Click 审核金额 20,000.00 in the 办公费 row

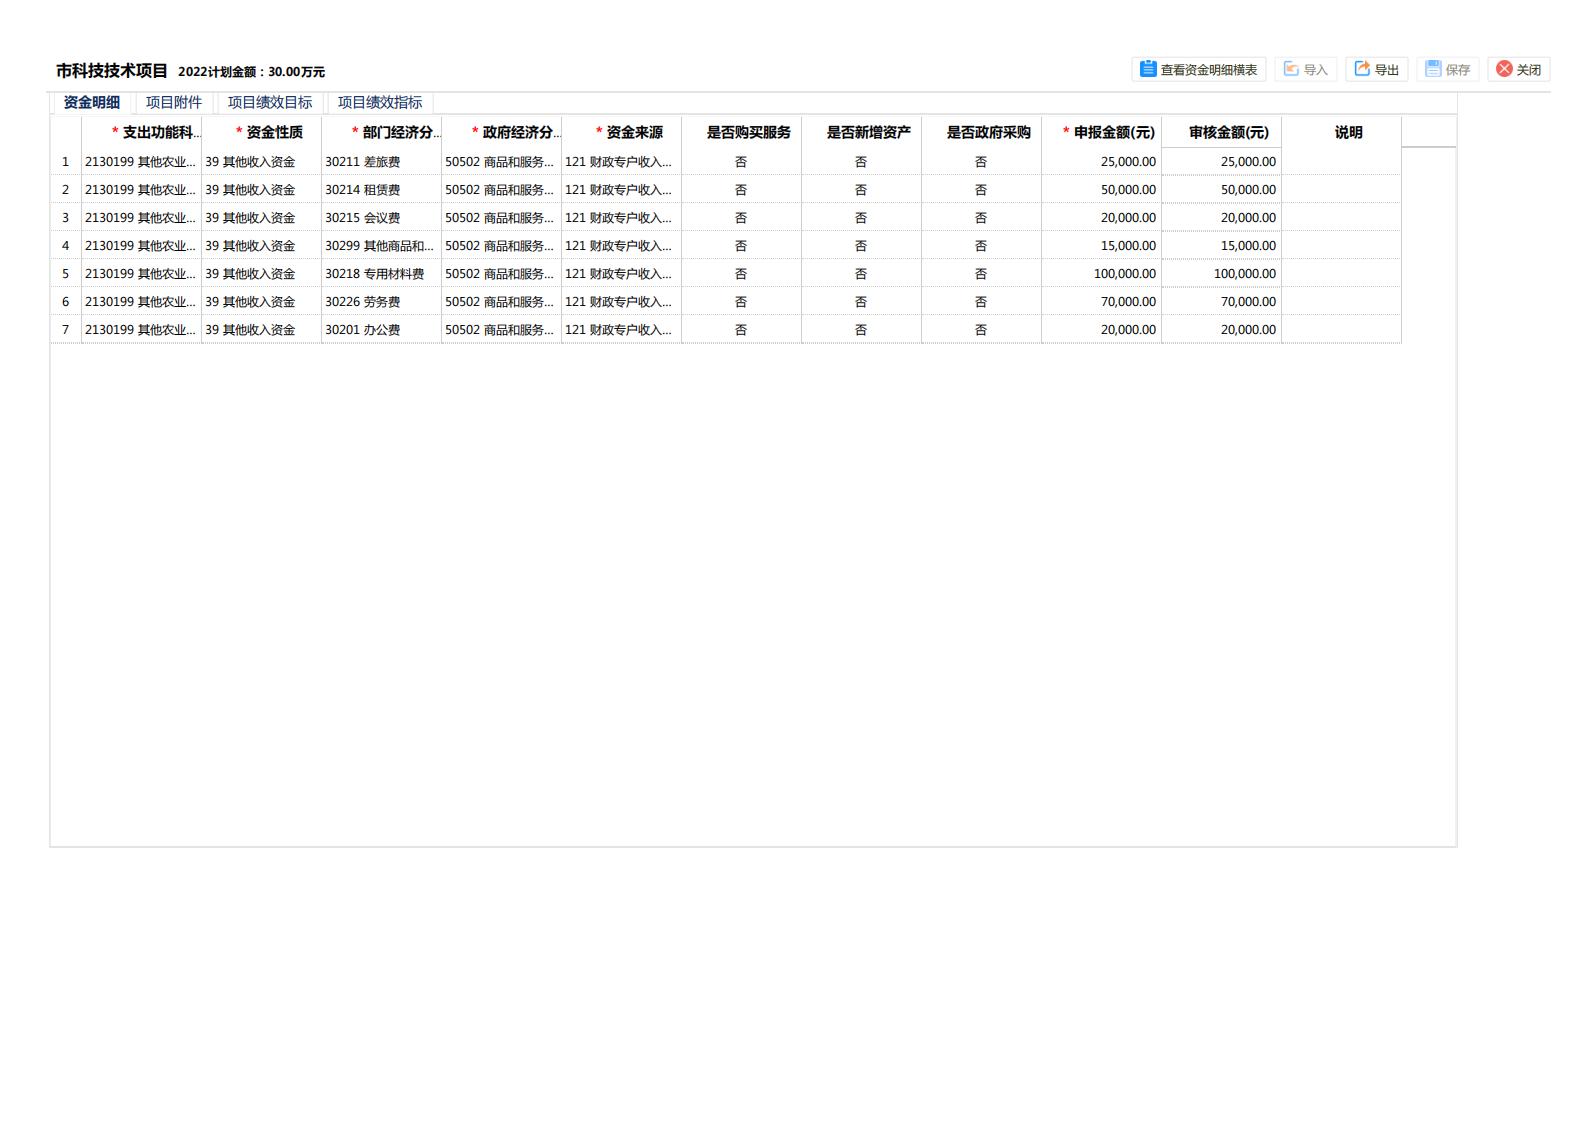[x=1221, y=329]
